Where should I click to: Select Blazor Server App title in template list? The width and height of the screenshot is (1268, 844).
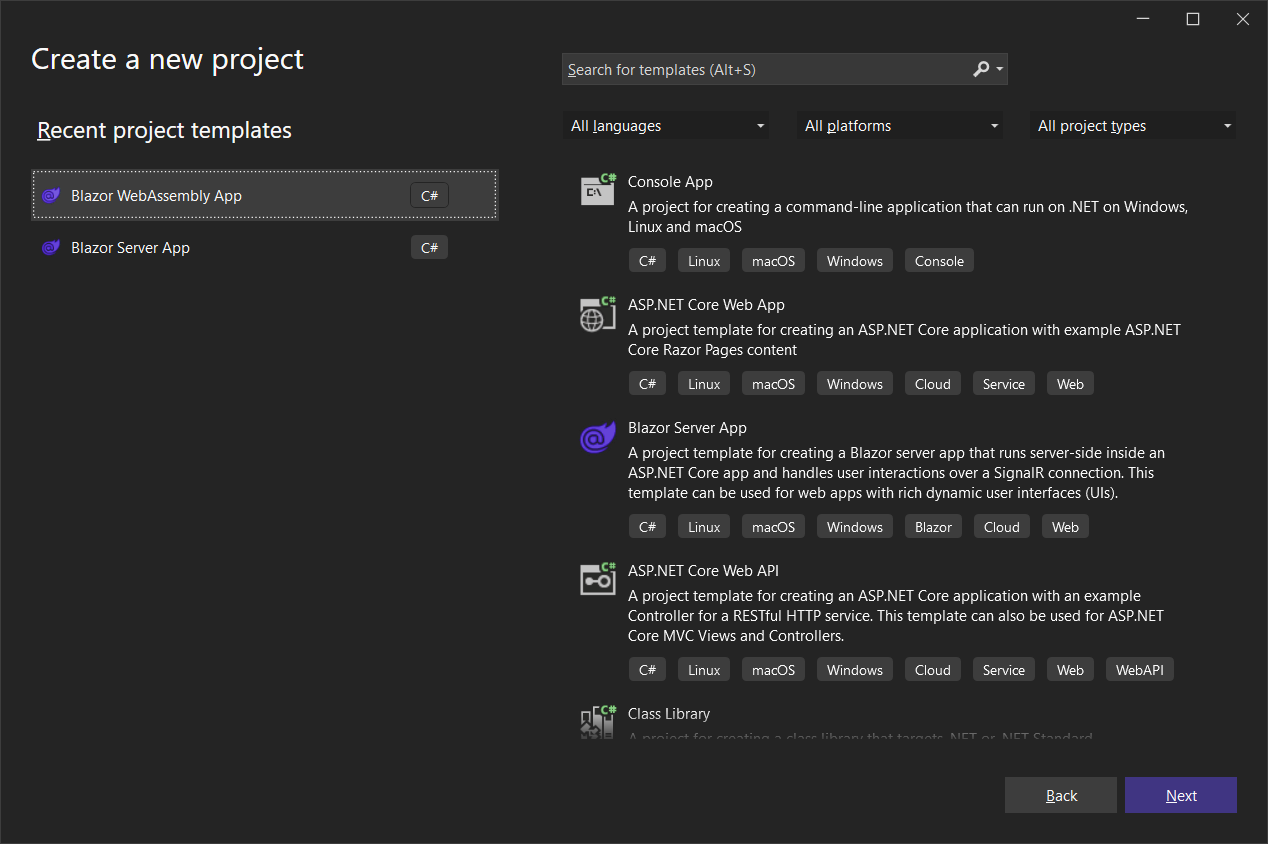687,428
